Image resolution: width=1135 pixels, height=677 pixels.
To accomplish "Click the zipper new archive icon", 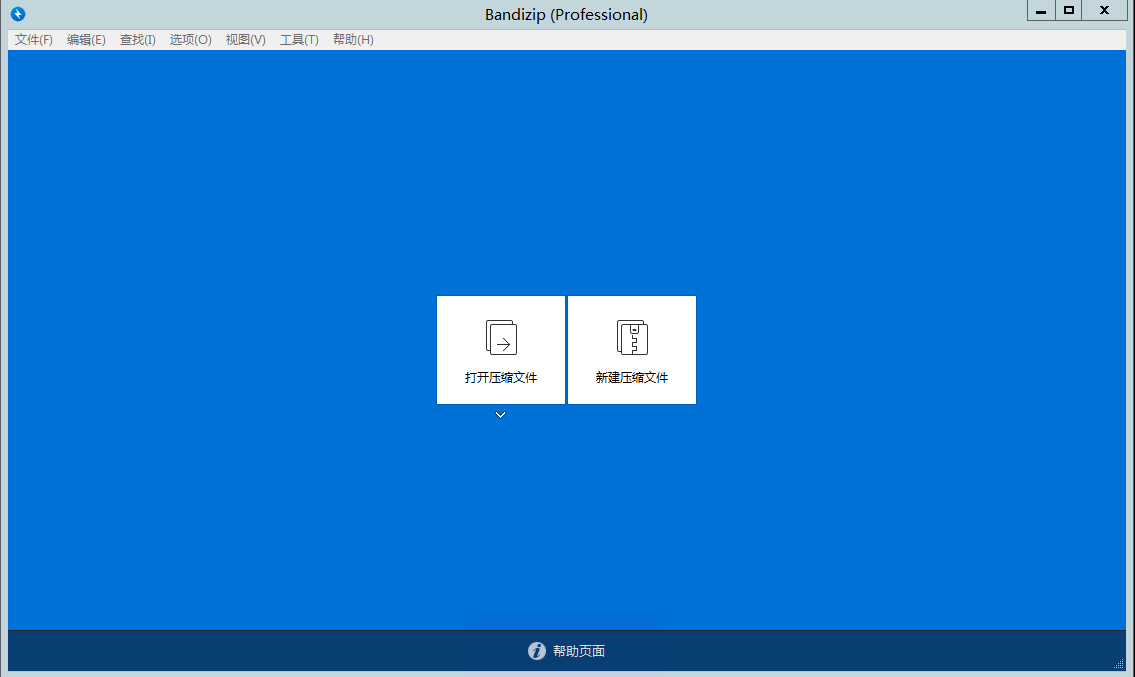I will (x=632, y=337).
